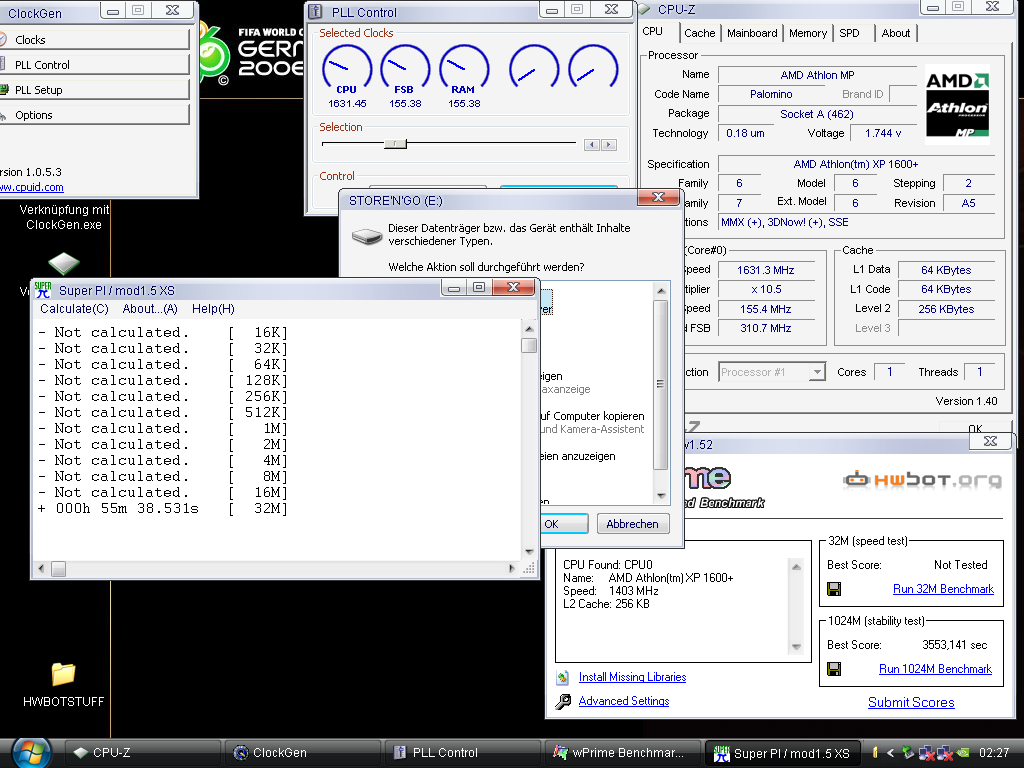This screenshot has width=1024, height=768.
Task: Click the right step arrow beside Selection slider
Action: pyautogui.click(x=609, y=144)
